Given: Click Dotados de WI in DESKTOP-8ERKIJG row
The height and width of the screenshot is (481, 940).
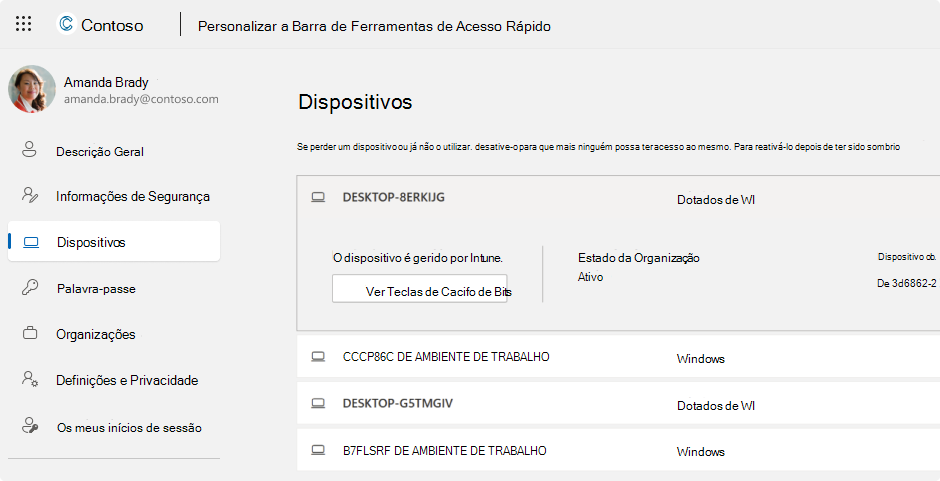Looking at the screenshot, I should (x=716, y=200).
